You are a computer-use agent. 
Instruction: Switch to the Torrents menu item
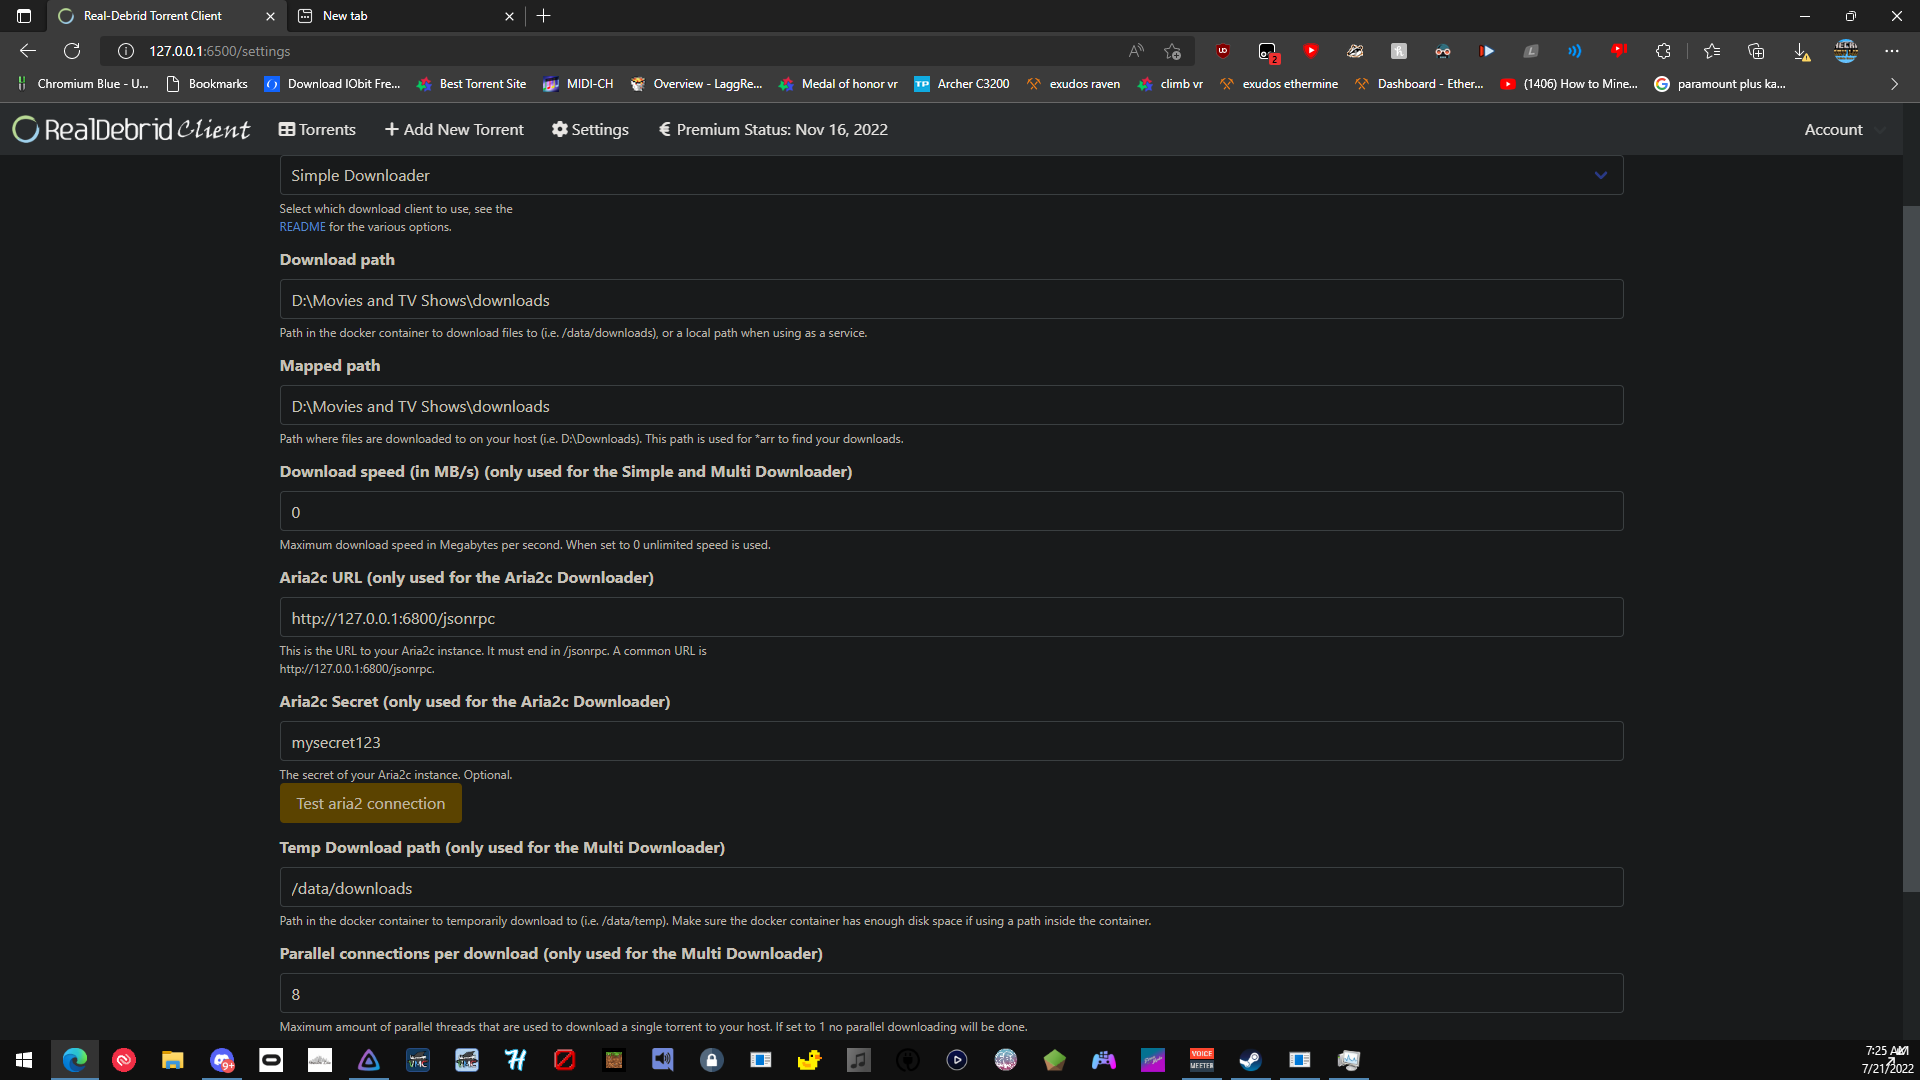click(317, 129)
